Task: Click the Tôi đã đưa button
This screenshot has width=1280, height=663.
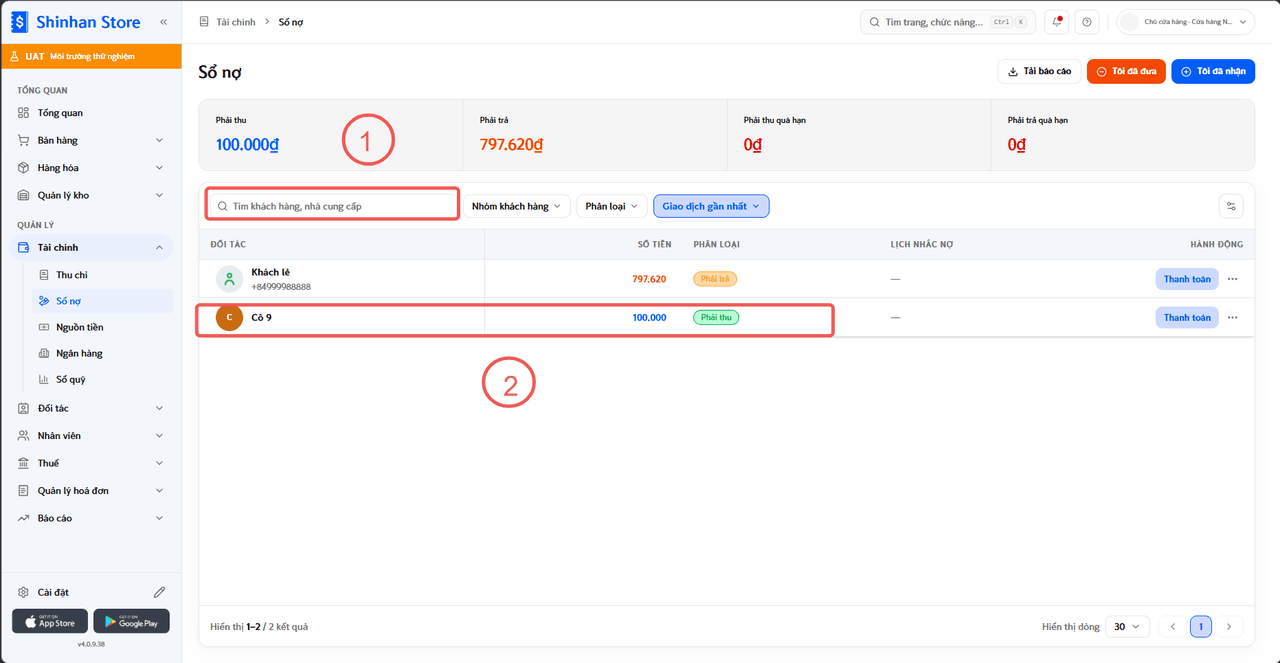Action: pos(1126,71)
